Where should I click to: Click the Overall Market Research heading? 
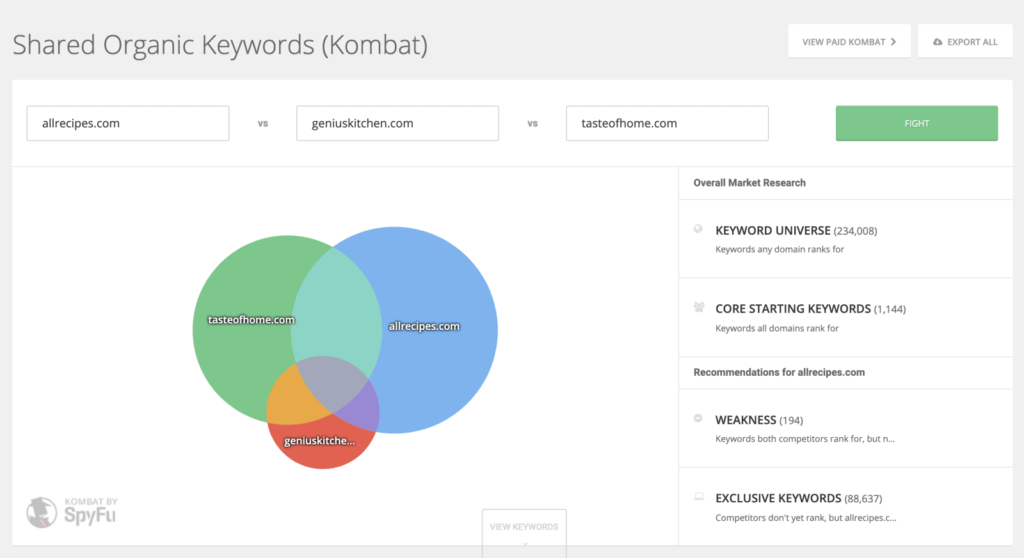pyautogui.click(x=750, y=183)
